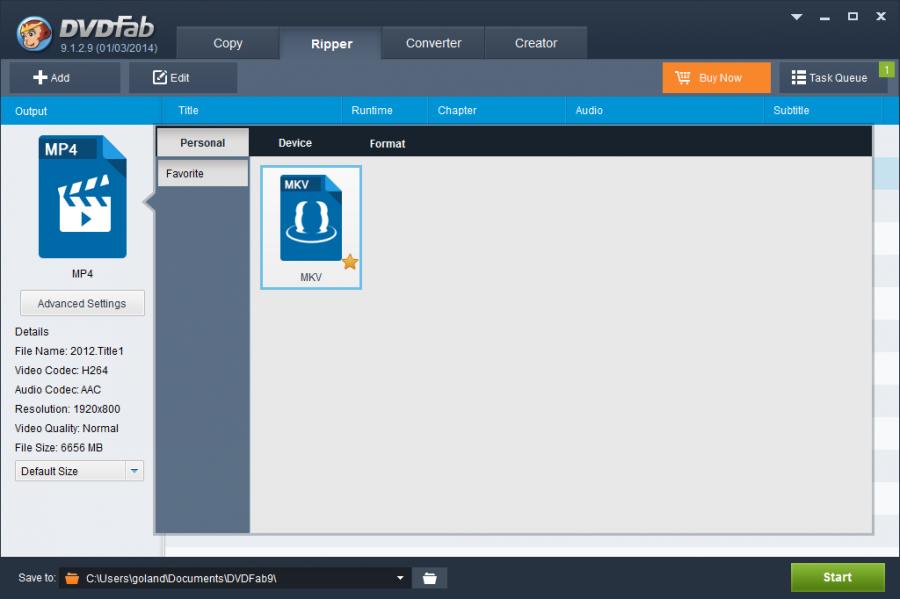Select the Personal profile tab
The width and height of the screenshot is (900, 599).
point(203,143)
